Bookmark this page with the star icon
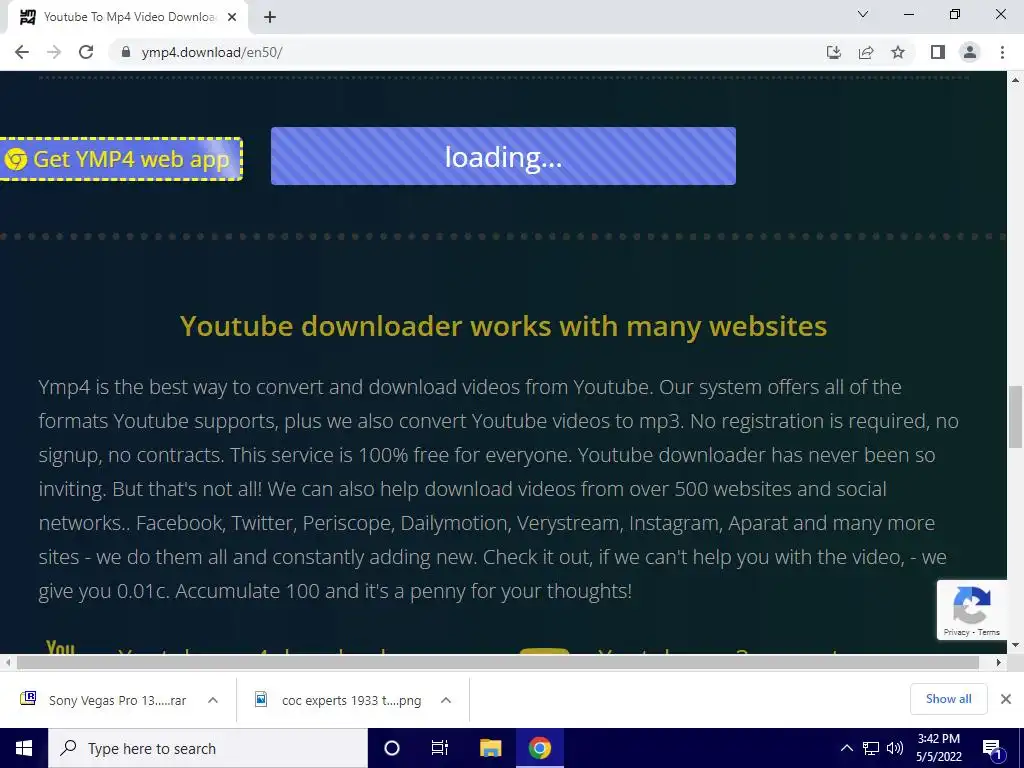The image size is (1024, 768). (898, 52)
